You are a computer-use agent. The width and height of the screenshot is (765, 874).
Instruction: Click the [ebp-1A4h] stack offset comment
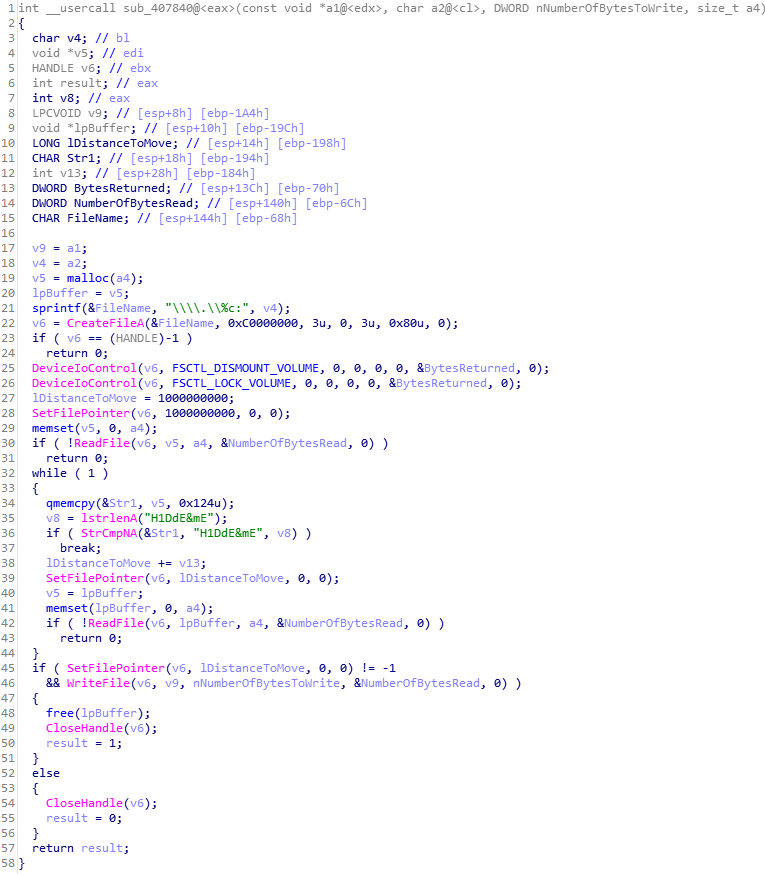(x=235, y=113)
